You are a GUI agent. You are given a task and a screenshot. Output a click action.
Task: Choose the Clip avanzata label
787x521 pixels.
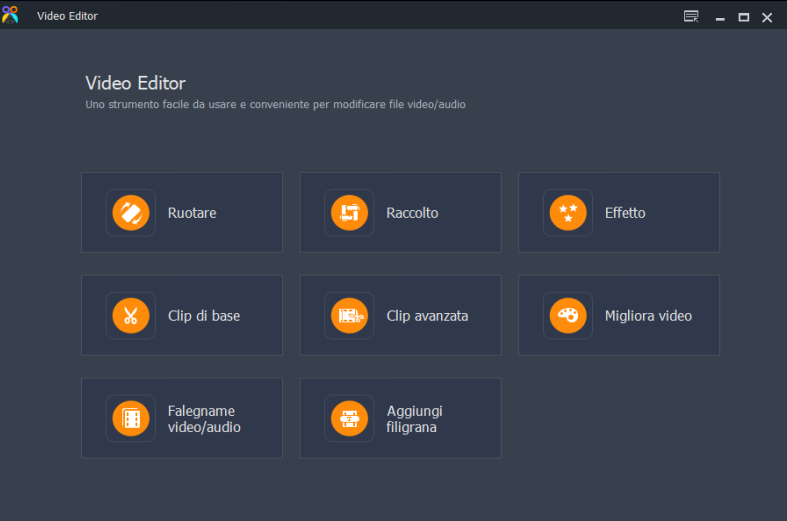(x=427, y=316)
